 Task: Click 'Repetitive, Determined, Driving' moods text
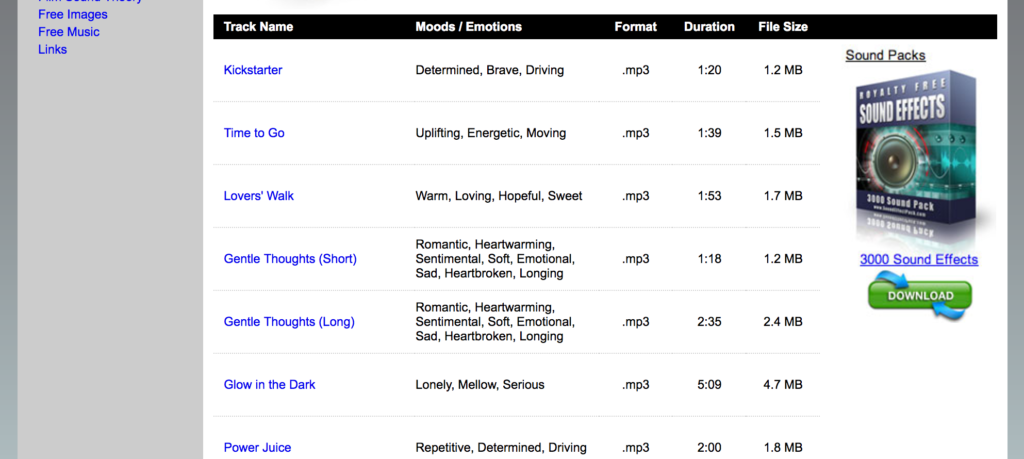point(501,447)
